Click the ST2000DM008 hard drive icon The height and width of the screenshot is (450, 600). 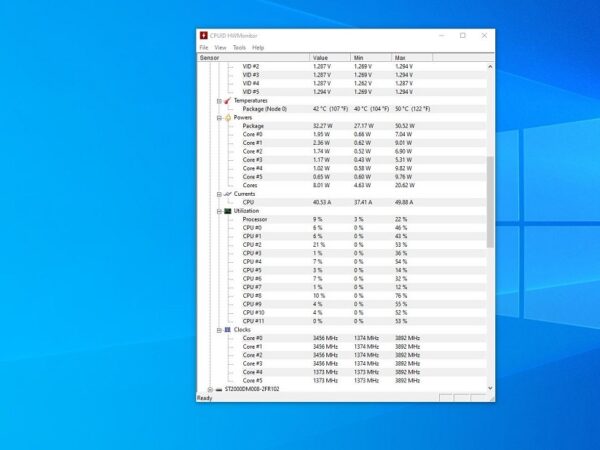click(x=219, y=389)
